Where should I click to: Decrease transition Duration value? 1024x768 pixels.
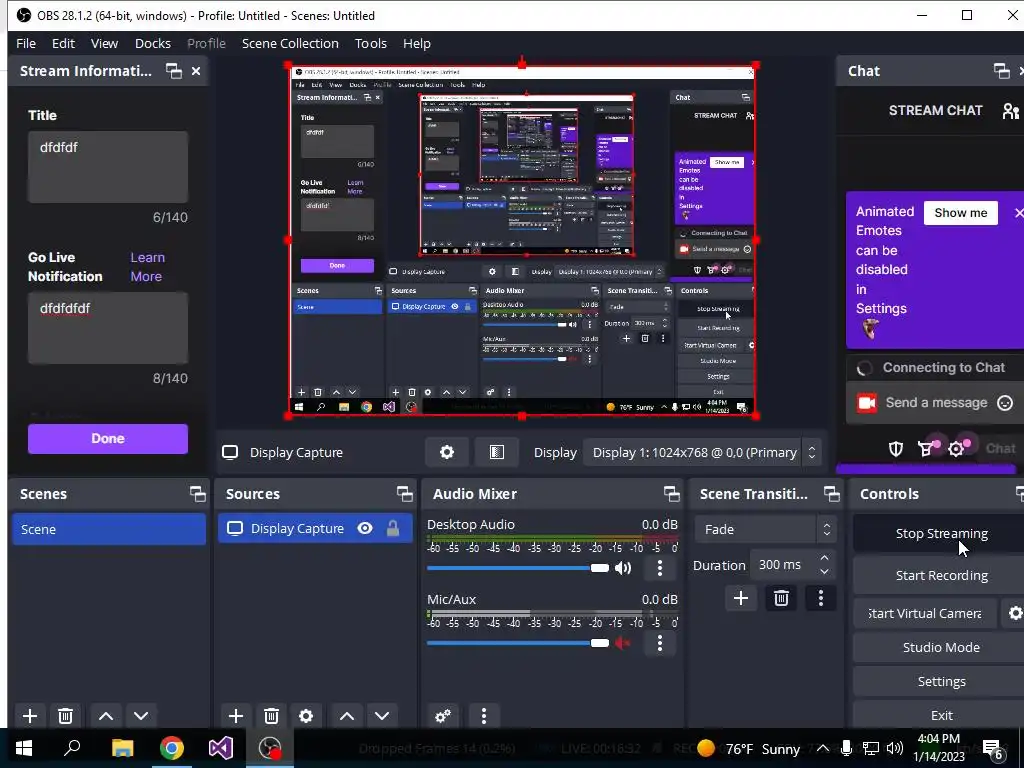tap(825, 572)
